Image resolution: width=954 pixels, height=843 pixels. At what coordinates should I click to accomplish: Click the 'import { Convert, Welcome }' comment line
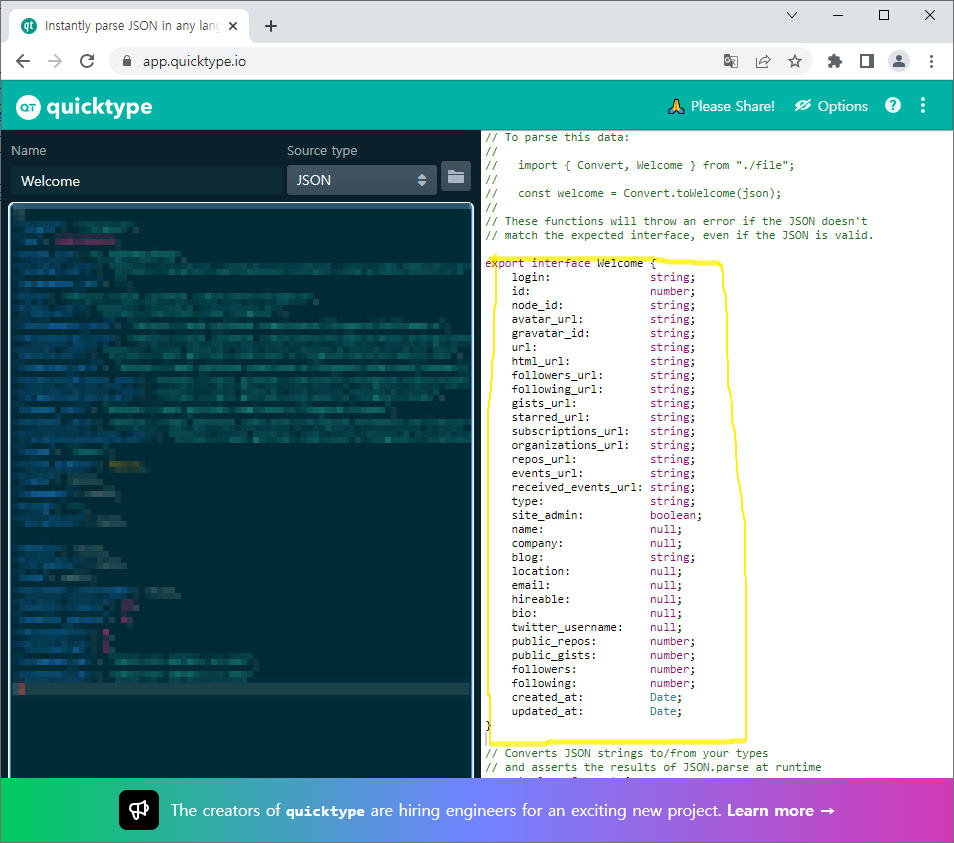click(x=640, y=165)
